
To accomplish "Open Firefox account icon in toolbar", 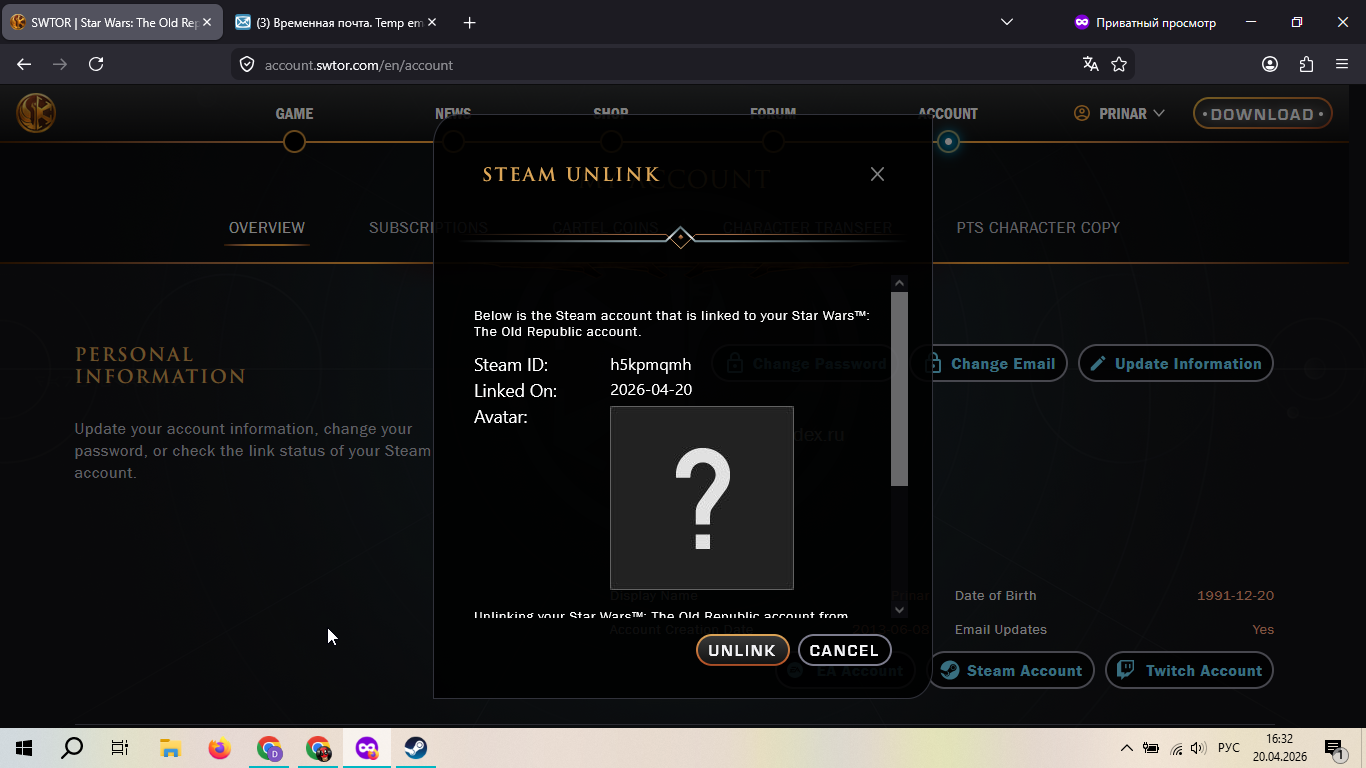I will tap(1270, 64).
